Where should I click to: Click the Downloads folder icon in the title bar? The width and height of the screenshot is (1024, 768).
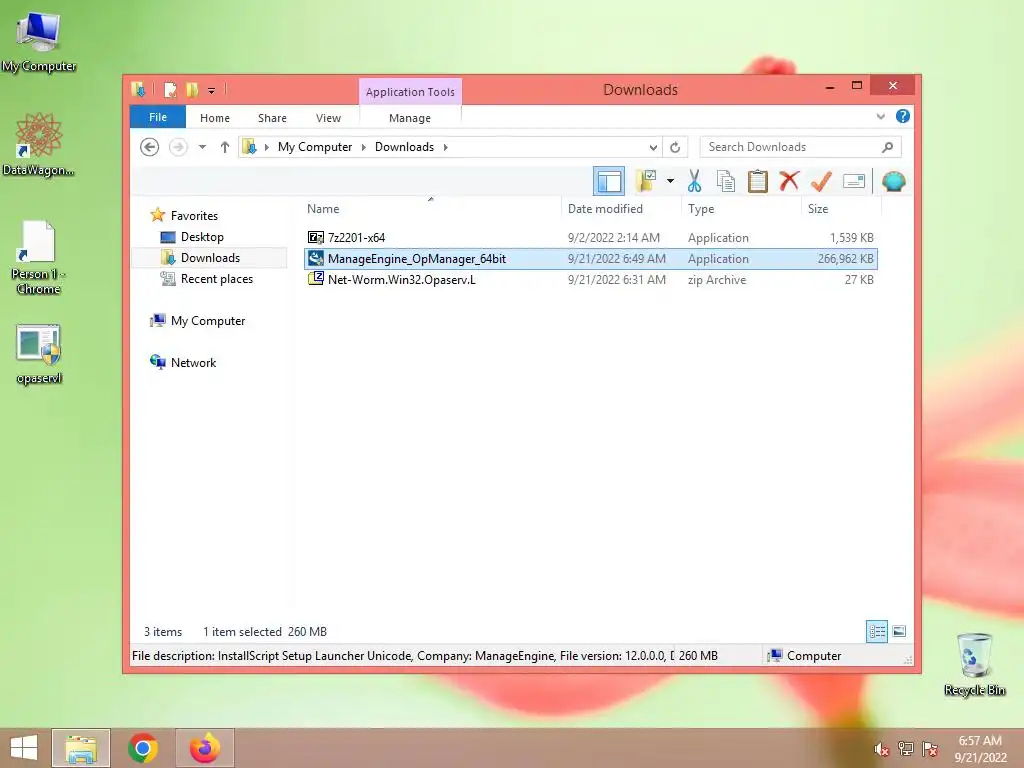138,89
